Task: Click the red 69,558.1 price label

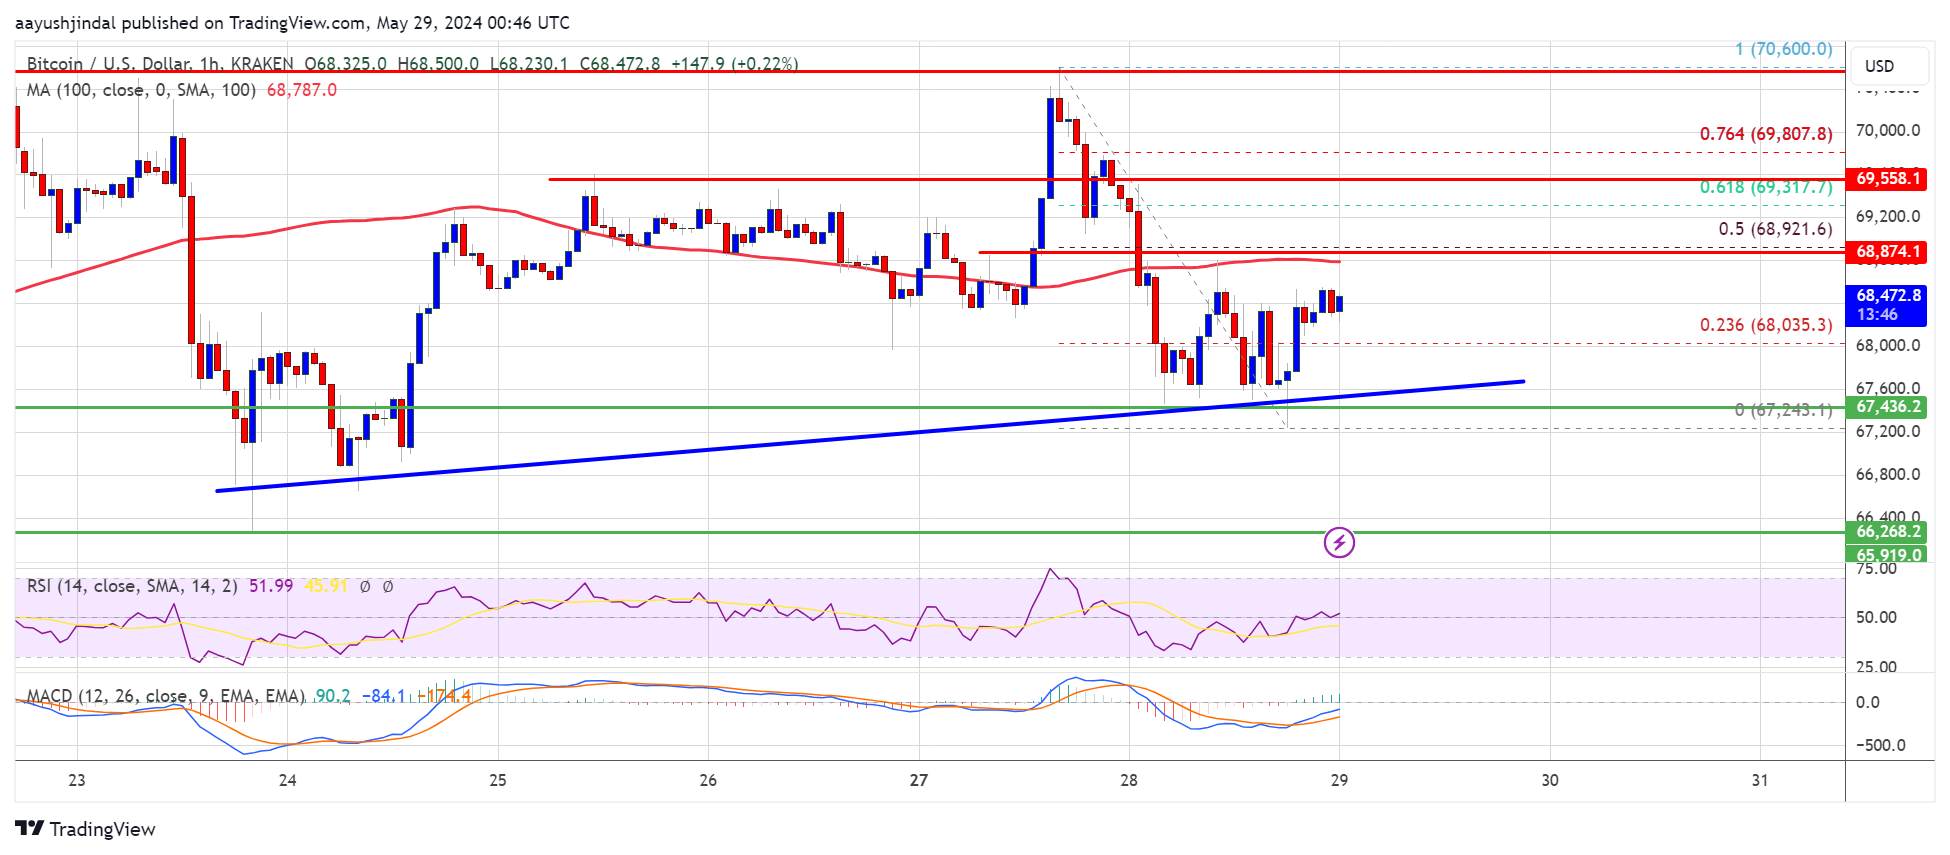Action: coord(1887,179)
